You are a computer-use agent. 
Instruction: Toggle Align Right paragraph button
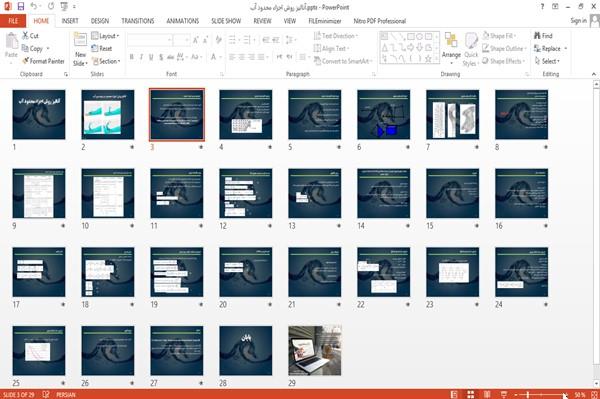click(x=251, y=57)
